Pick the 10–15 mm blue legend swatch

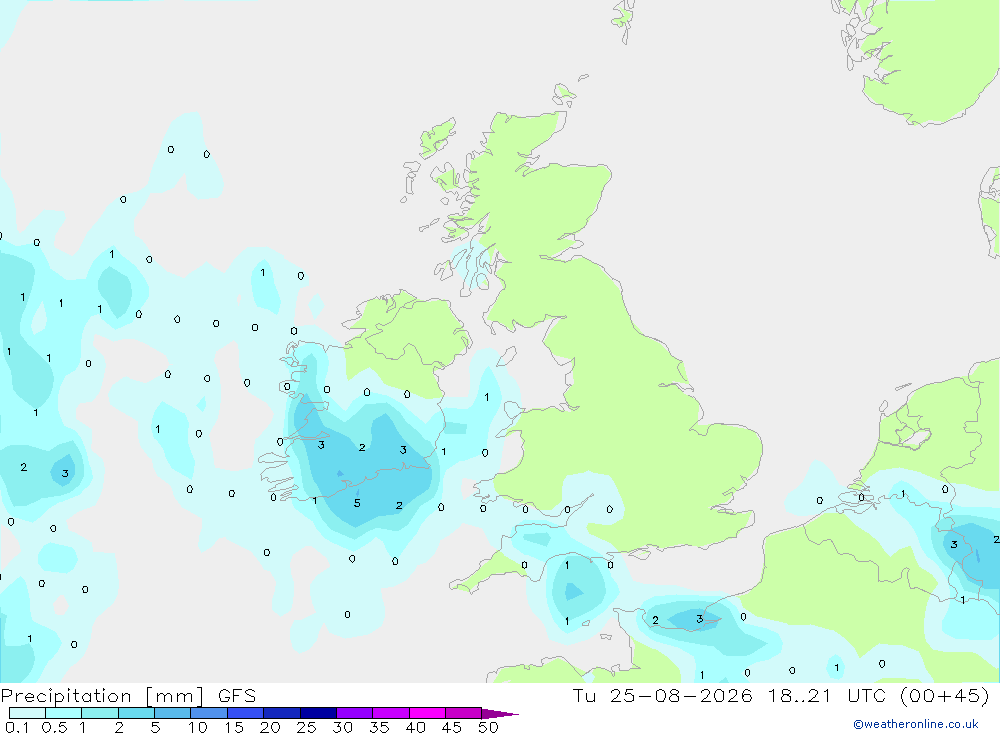209,713
